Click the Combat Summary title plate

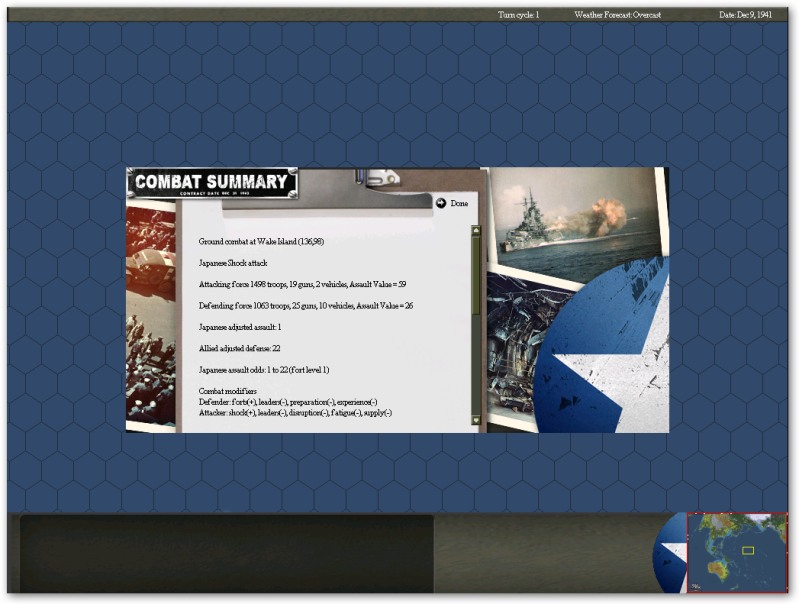click(x=211, y=182)
